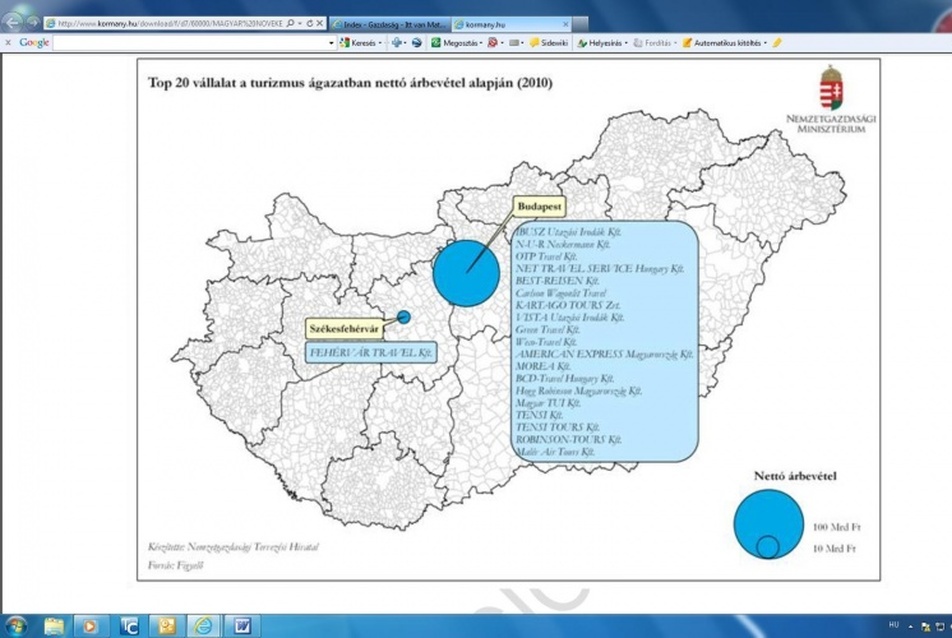The height and width of the screenshot is (638, 952).
Task: Click the Malév Air Tours Kft. entry
Action: 555,452
